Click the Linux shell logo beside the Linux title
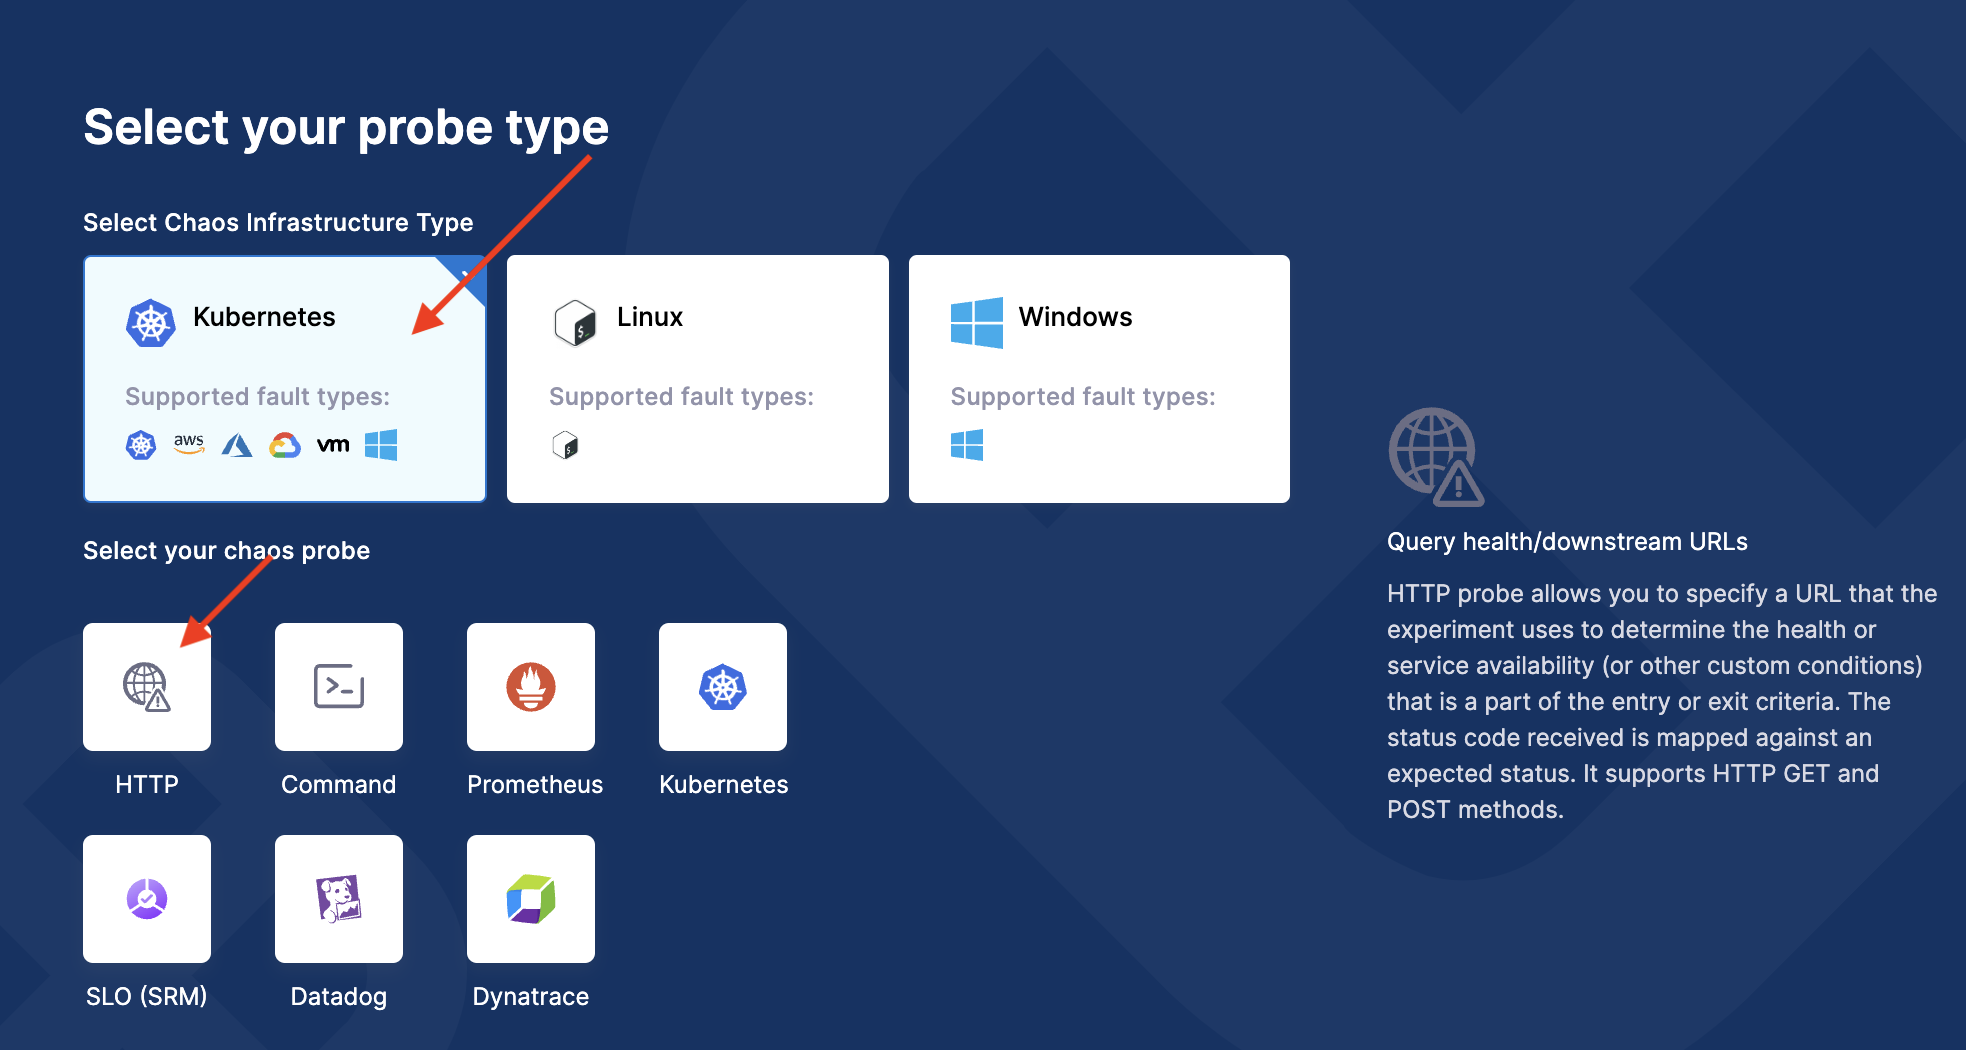The image size is (1966, 1050). 575,323
